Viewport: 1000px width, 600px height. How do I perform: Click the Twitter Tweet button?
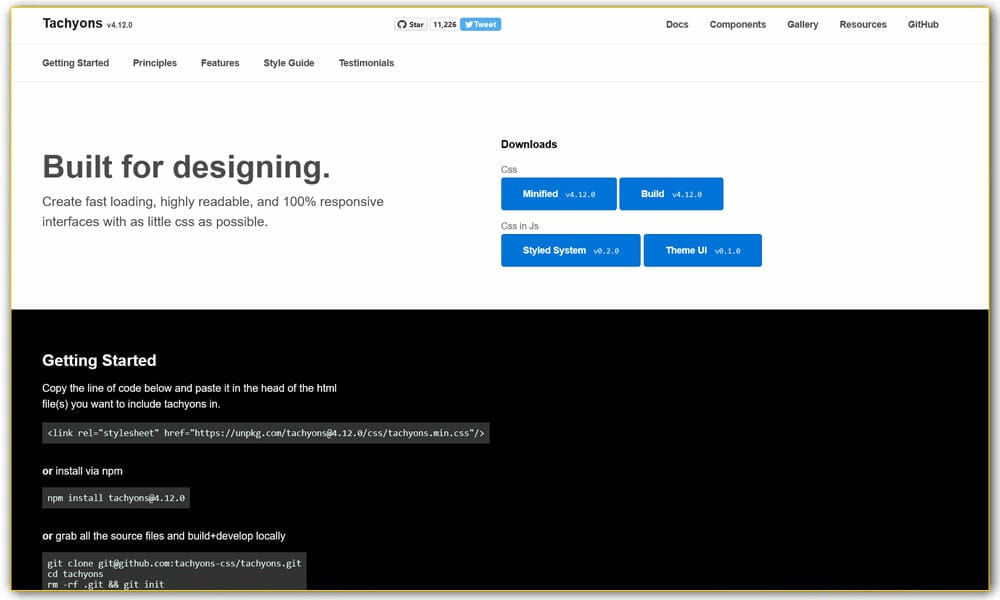pyautogui.click(x=480, y=25)
